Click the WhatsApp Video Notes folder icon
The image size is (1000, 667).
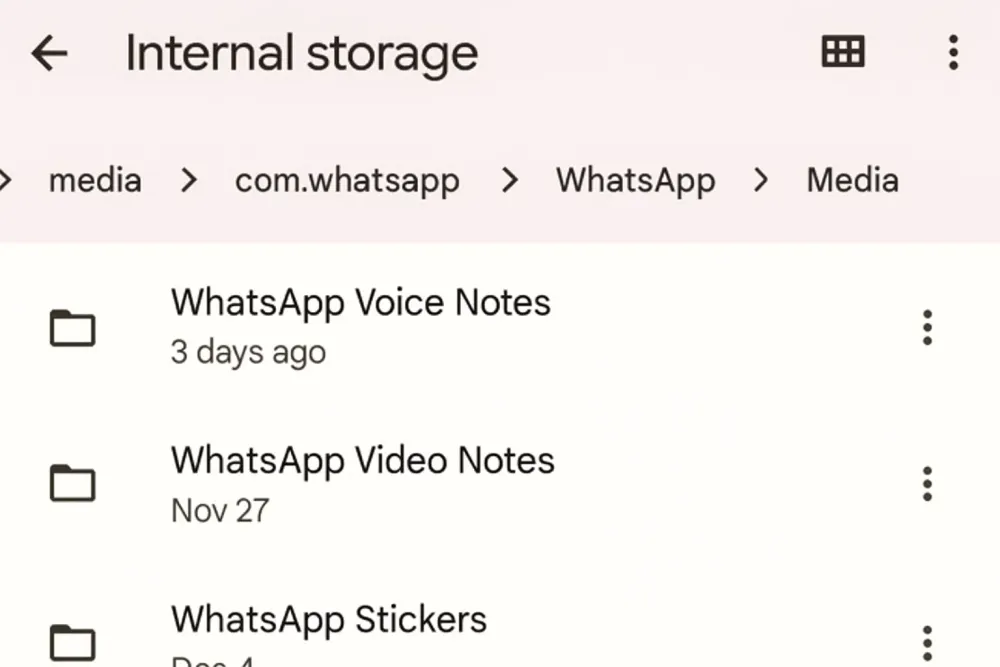[71, 483]
